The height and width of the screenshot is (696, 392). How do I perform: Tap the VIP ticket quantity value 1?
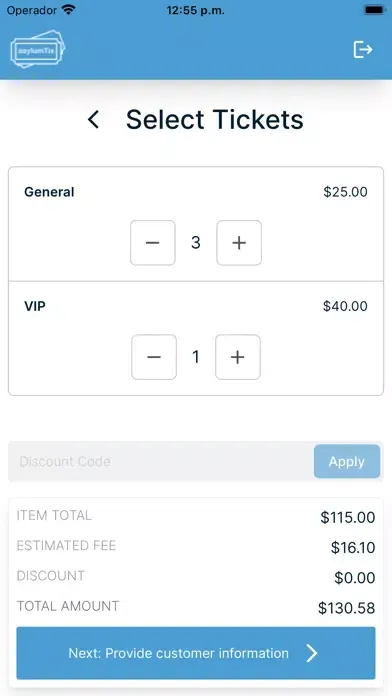[x=196, y=357]
